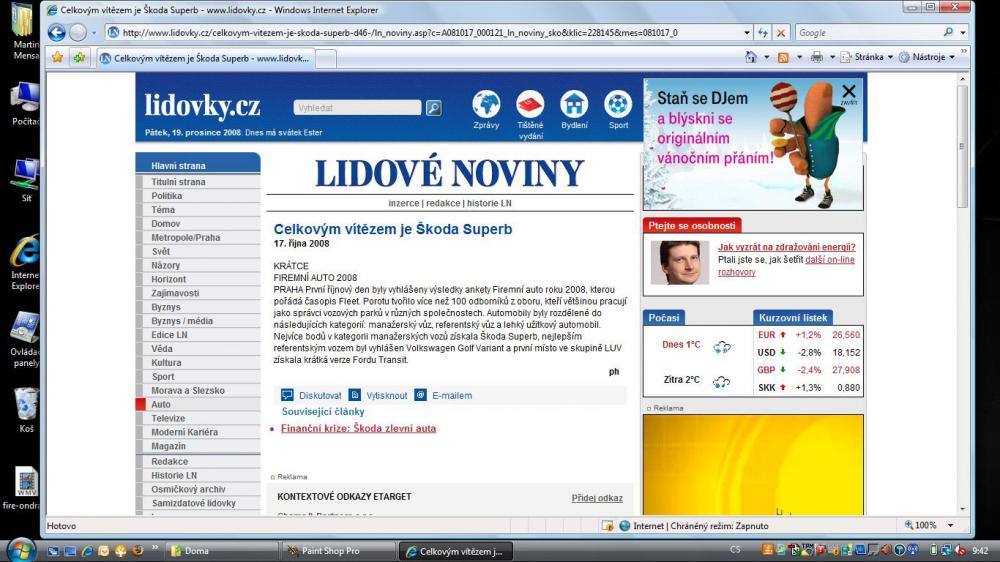
Task: Open the Sport soccer ball icon
Action: [x=618, y=104]
